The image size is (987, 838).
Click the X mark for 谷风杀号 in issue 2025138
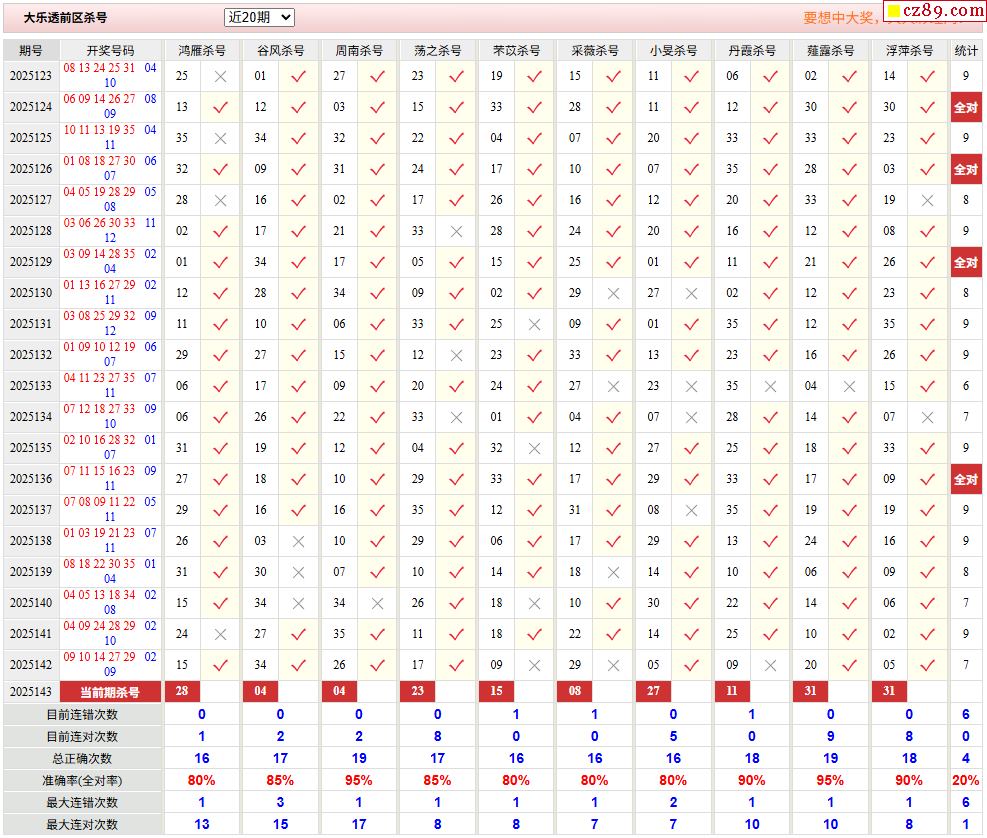click(298, 541)
